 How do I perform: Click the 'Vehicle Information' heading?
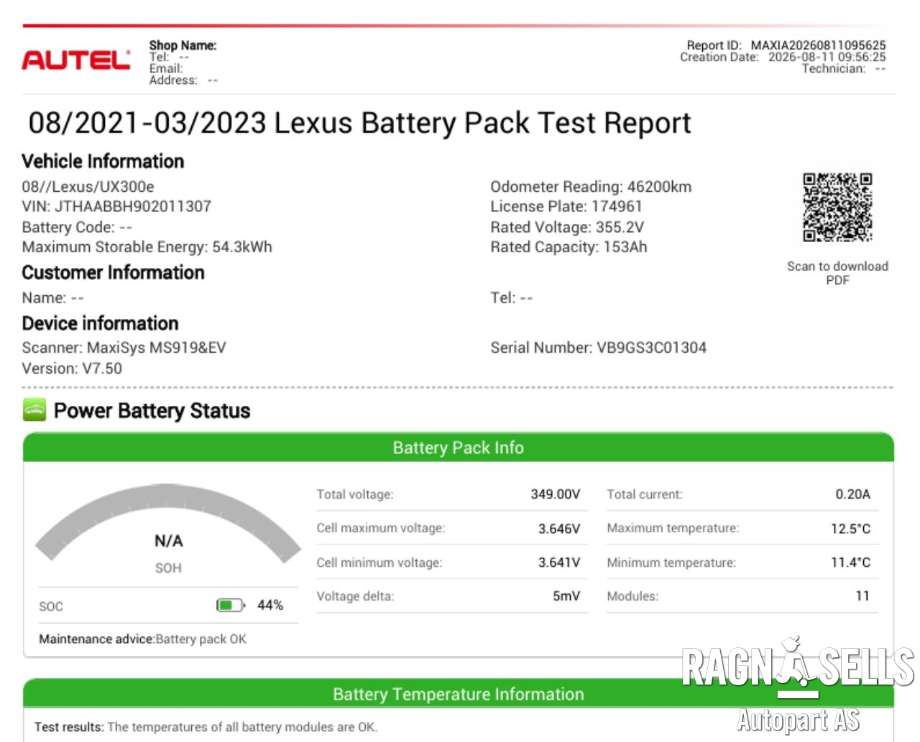point(103,161)
